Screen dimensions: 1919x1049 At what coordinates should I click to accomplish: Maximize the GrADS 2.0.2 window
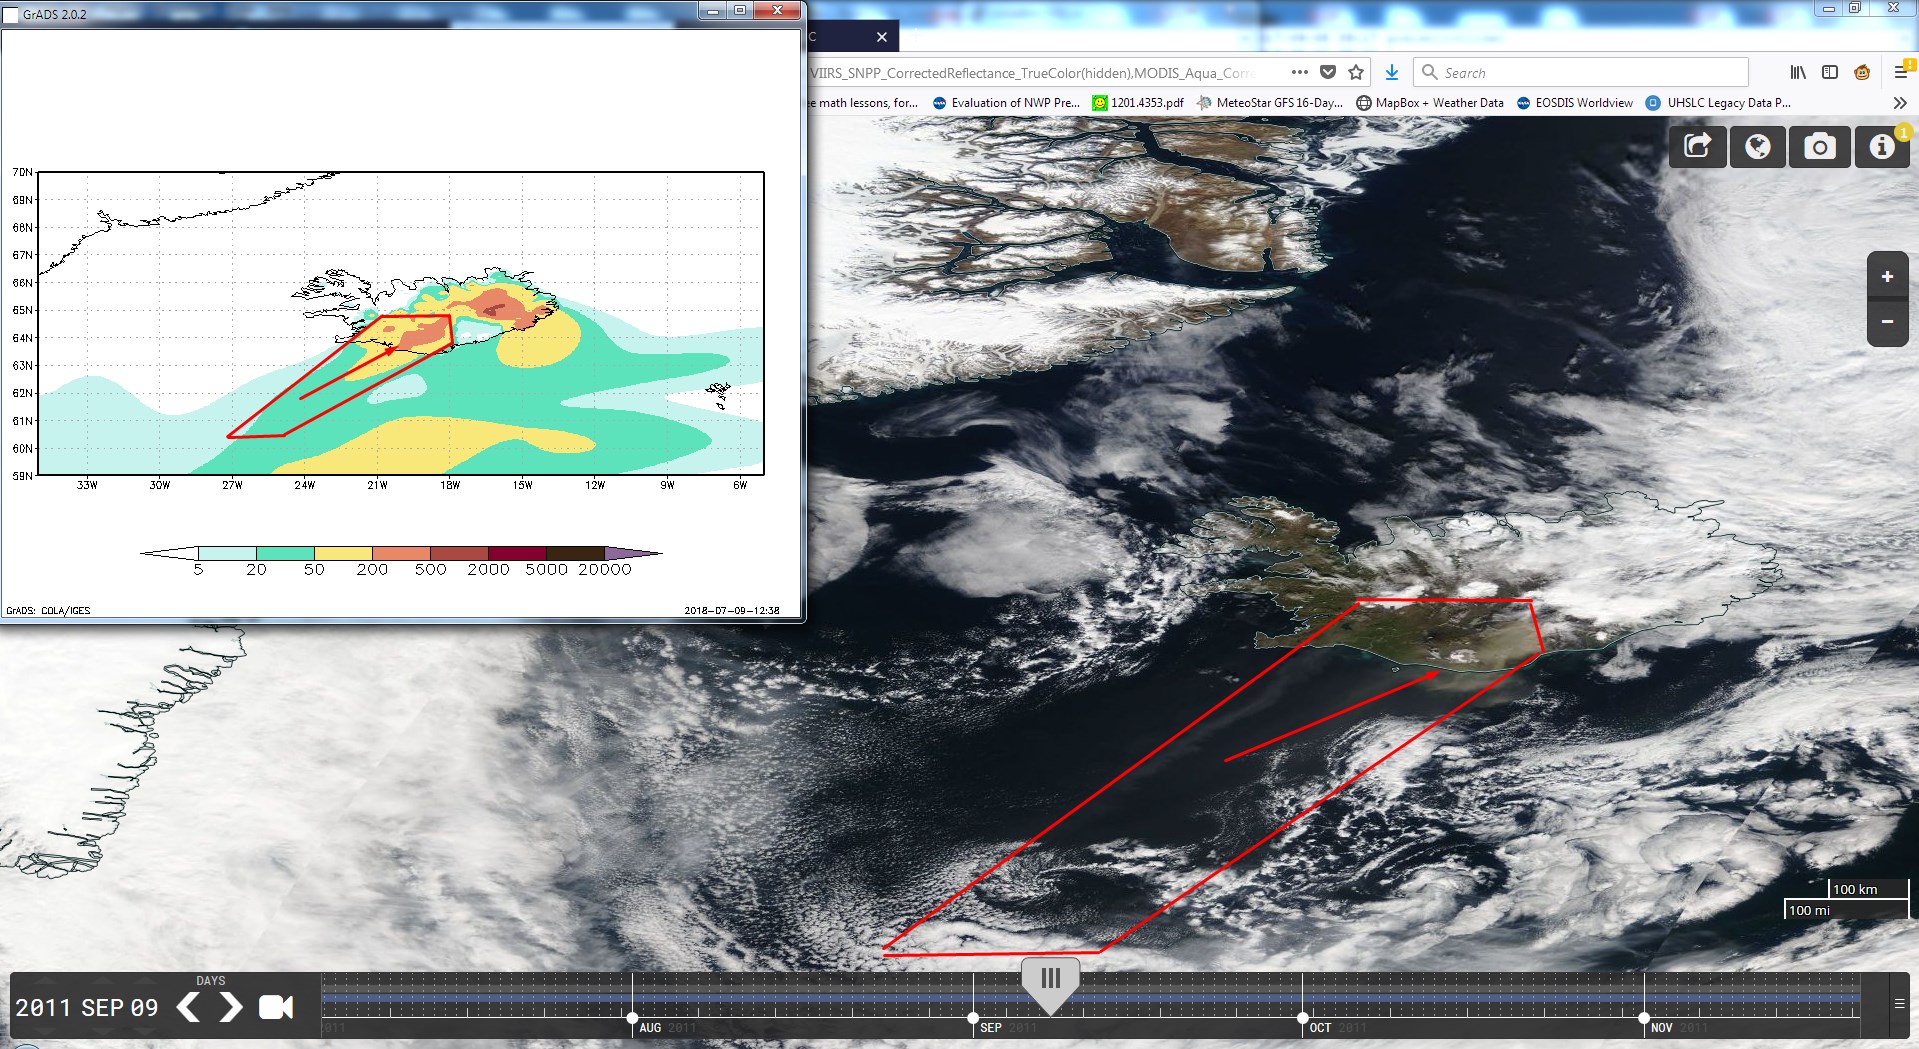(x=740, y=11)
